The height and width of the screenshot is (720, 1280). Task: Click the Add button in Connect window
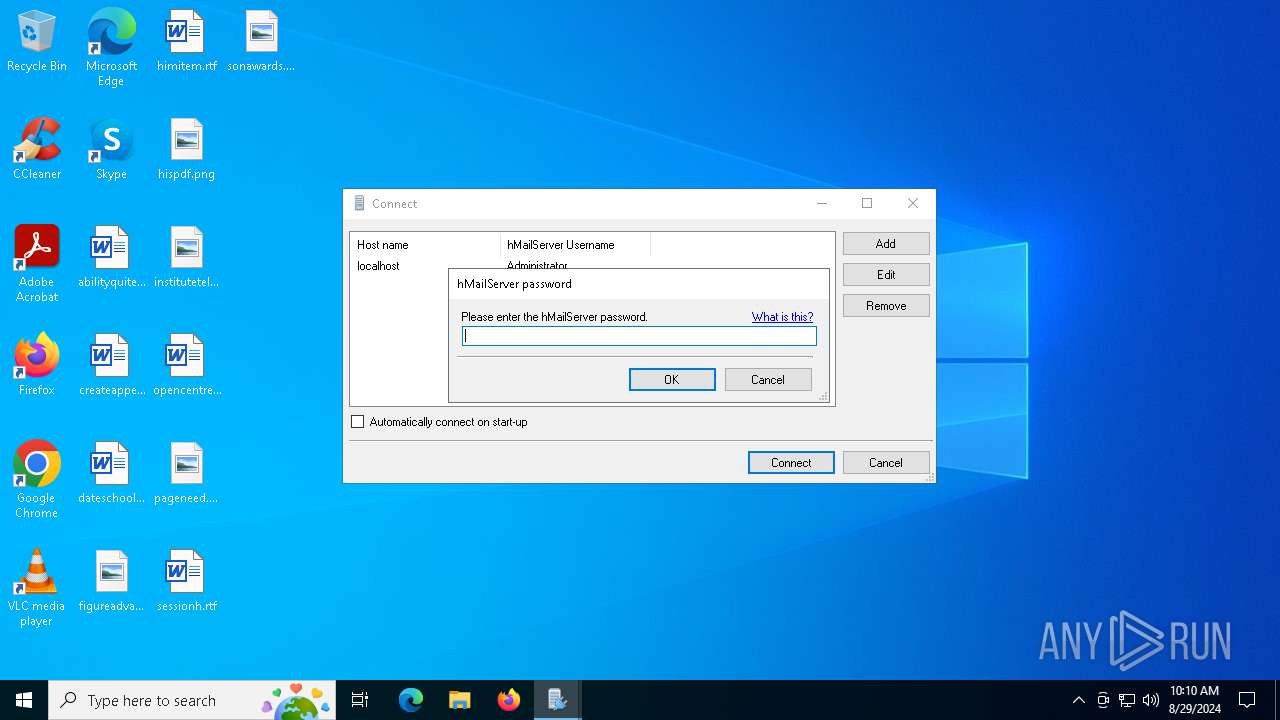click(x=886, y=244)
